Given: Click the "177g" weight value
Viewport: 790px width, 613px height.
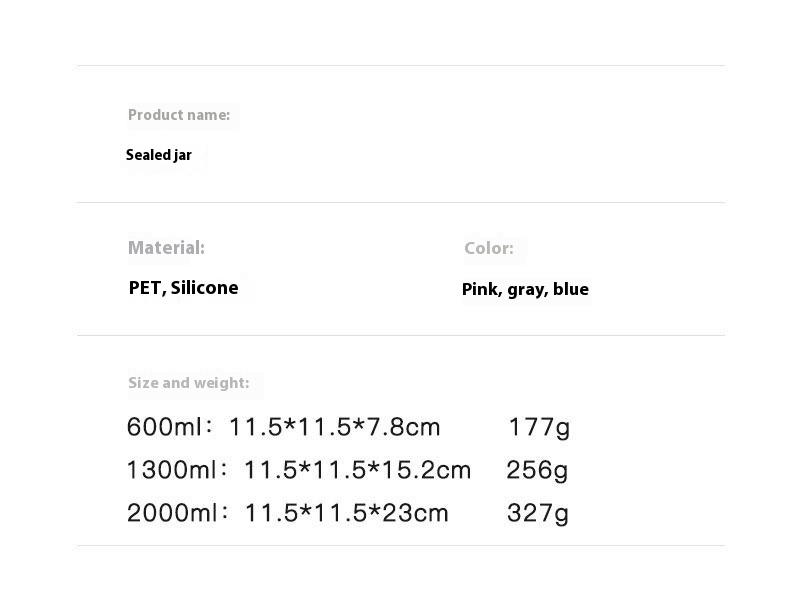Looking at the screenshot, I should coord(539,428).
